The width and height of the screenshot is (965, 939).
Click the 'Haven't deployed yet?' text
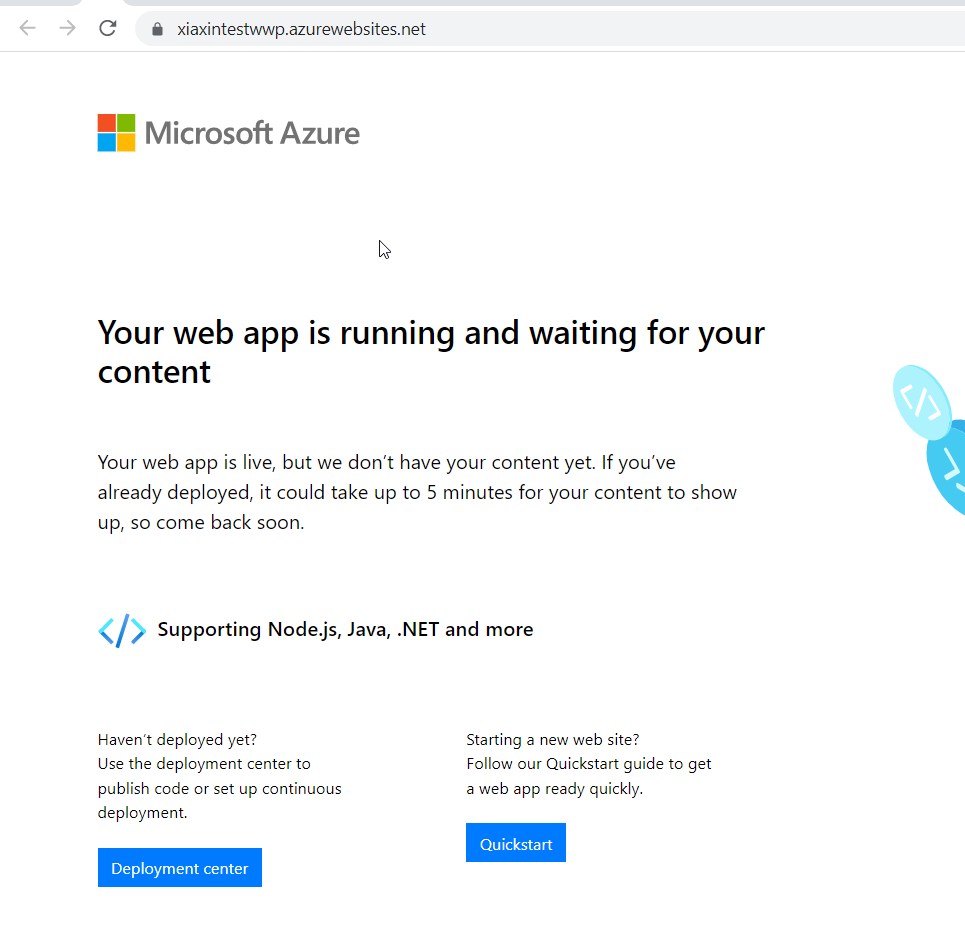177,739
